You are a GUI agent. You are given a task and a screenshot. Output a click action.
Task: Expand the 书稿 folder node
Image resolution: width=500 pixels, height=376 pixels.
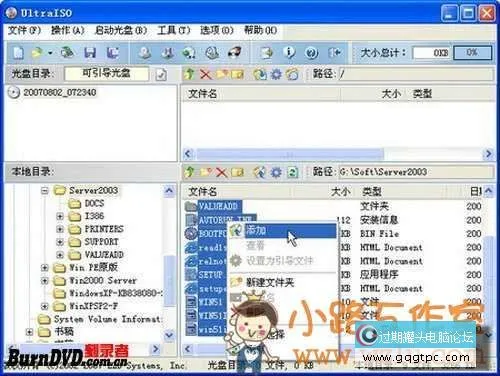pyautogui.click(x=29, y=332)
